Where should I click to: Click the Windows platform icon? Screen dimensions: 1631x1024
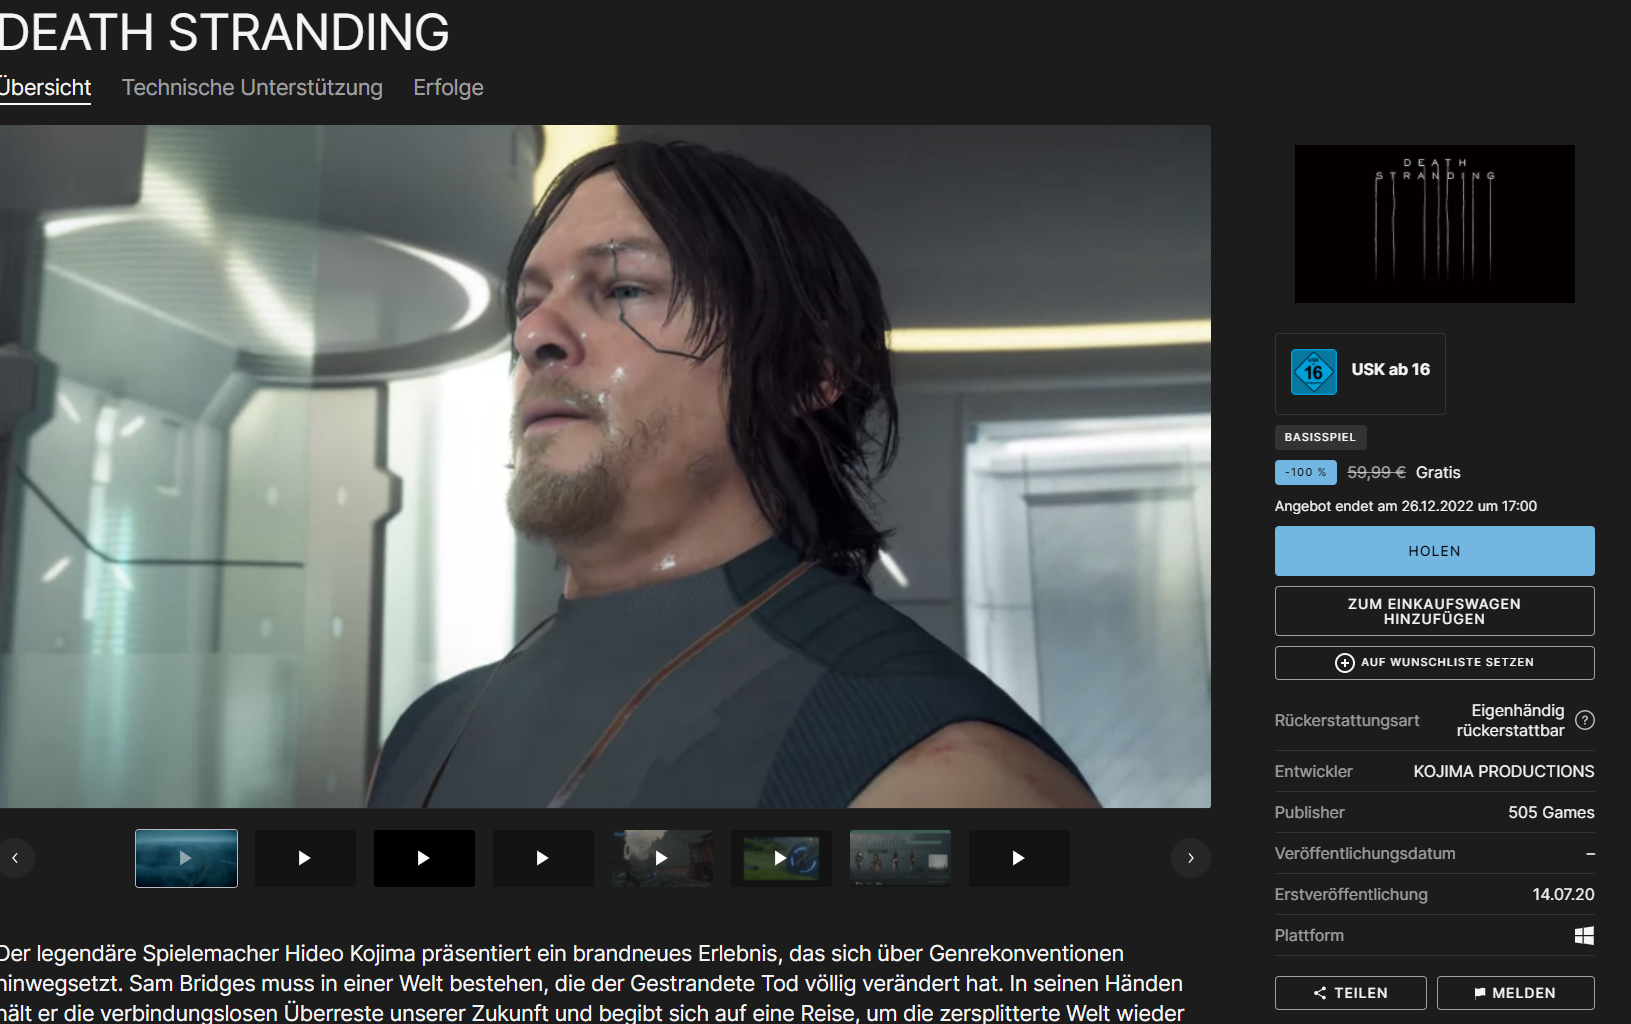(1584, 935)
